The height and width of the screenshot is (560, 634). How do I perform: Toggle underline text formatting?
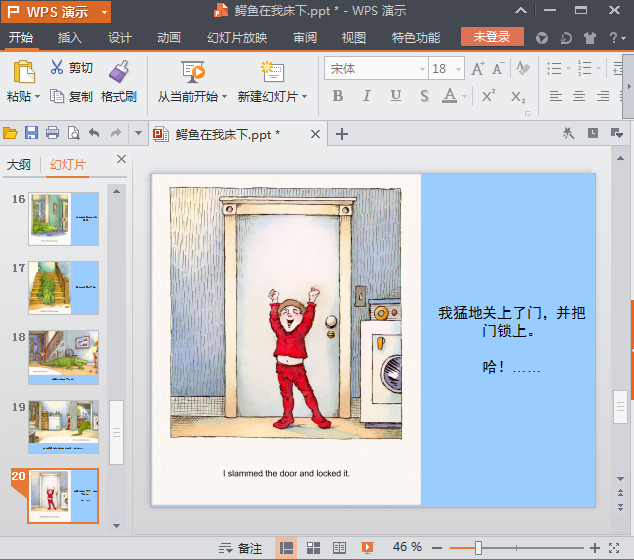coord(396,96)
